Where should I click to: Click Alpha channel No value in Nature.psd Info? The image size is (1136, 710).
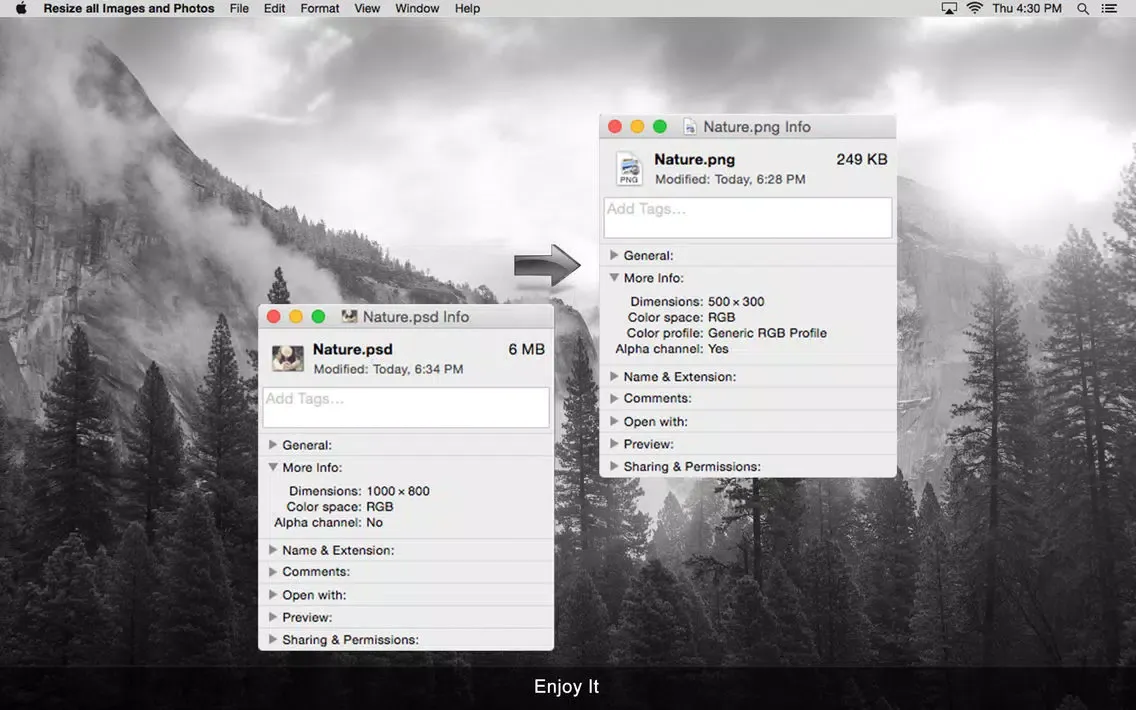point(375,523)
